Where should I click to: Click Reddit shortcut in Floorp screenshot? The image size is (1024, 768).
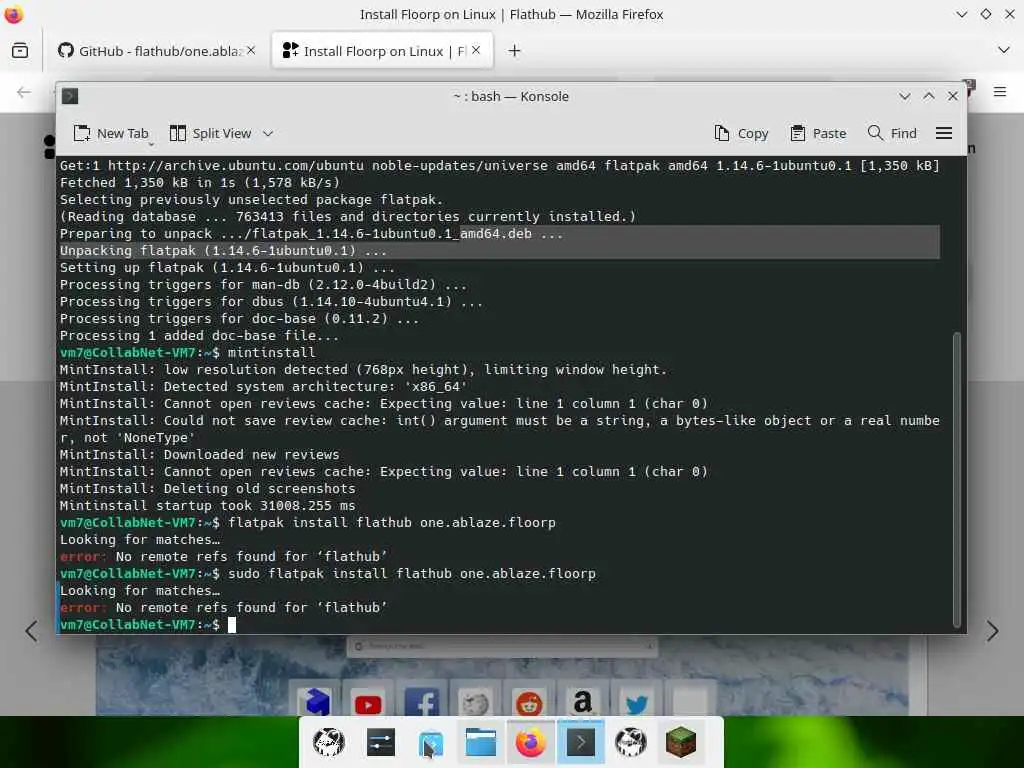pyautogui.click(x=529, y=703)
